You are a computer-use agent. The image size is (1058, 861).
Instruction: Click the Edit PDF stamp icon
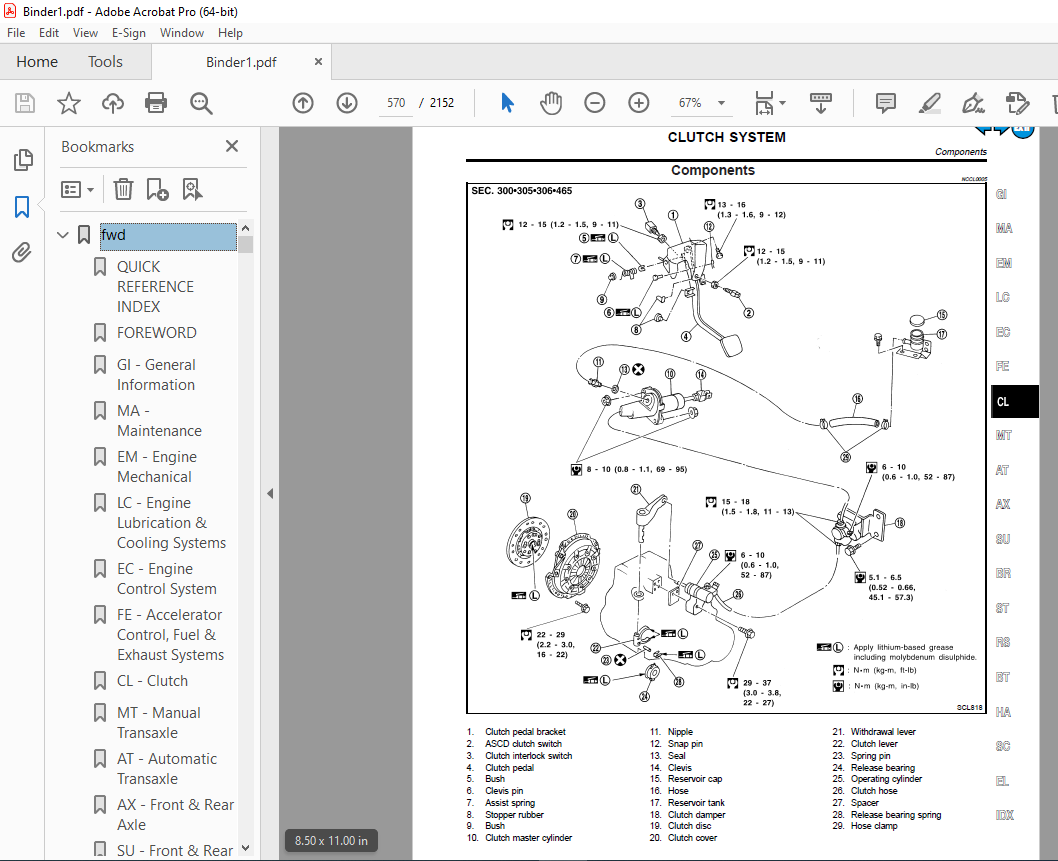click(x=1017, y=103)
